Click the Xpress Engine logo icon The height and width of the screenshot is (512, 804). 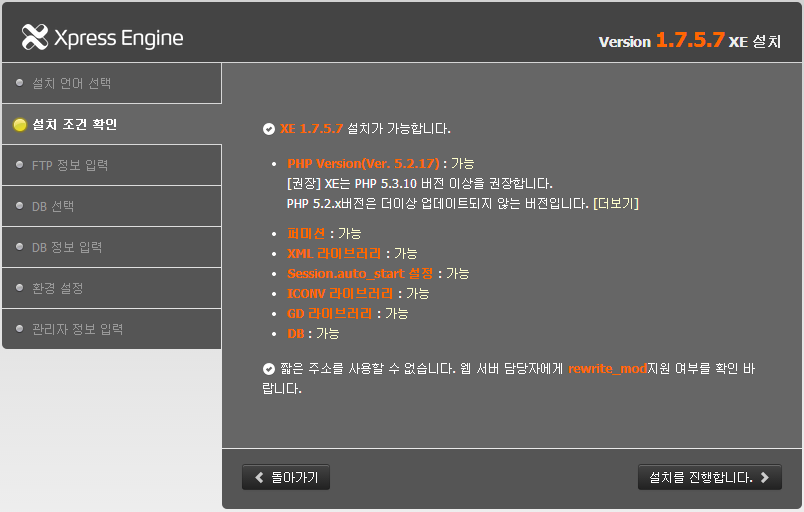(x=35, y=37)
